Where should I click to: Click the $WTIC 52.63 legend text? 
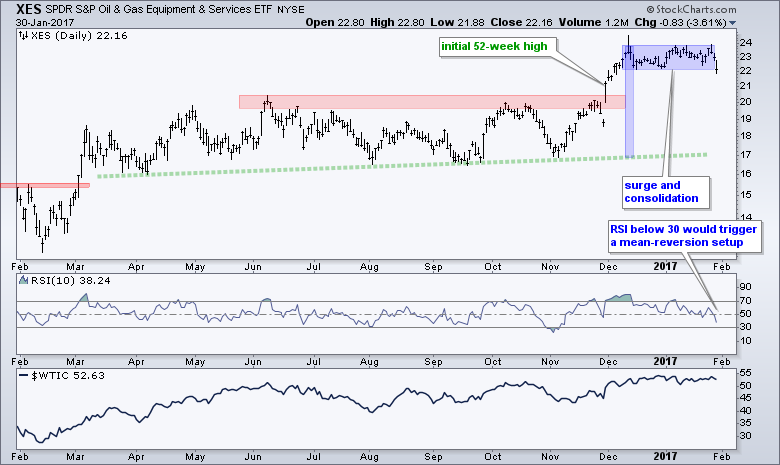pos(68,375)
